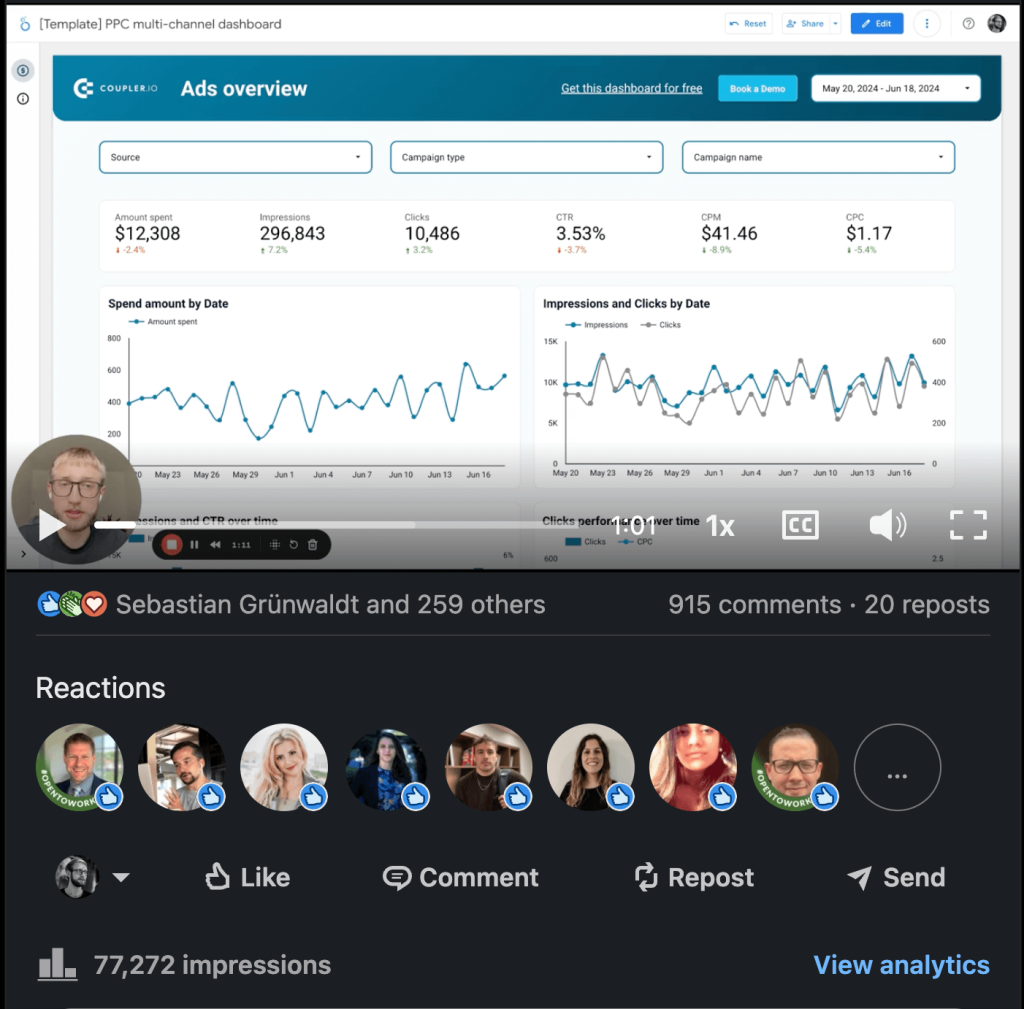This screenshot has height=1009, width=1024.
Task: Click the Repost button
Action: coord(694,877)
